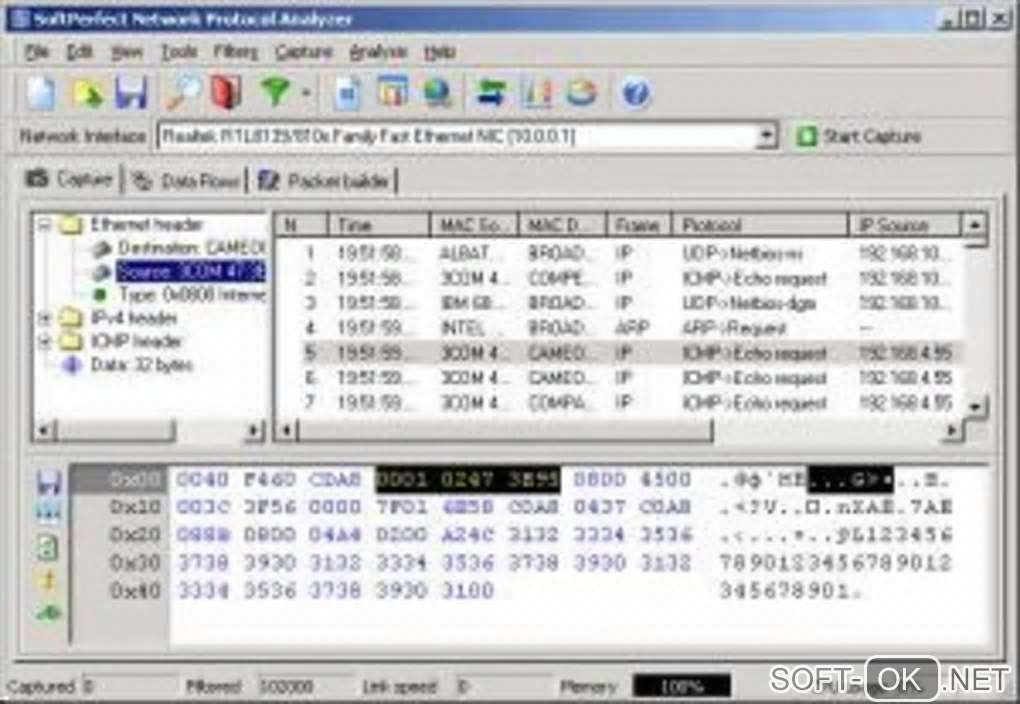Image resolution: width=1020 pixels, height=704 pixels.
Task: Click the highlighted hex bytes 0001 0247 3E95
Action: coord(468,480)
